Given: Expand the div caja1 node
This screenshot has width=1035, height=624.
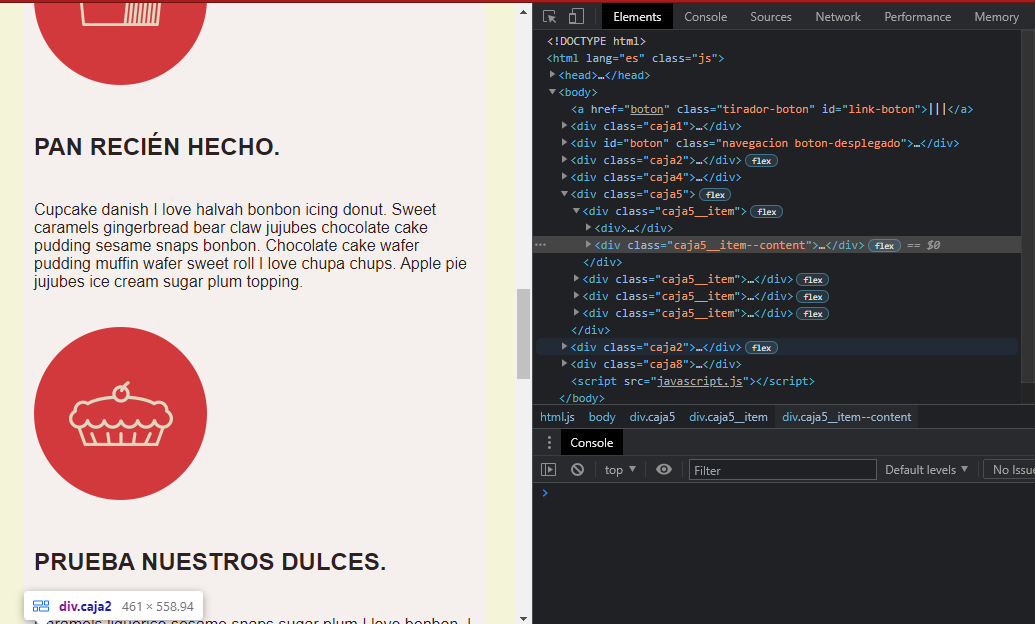Looking at the screenshot, I should pyautogui.click(x=564, y=125).
